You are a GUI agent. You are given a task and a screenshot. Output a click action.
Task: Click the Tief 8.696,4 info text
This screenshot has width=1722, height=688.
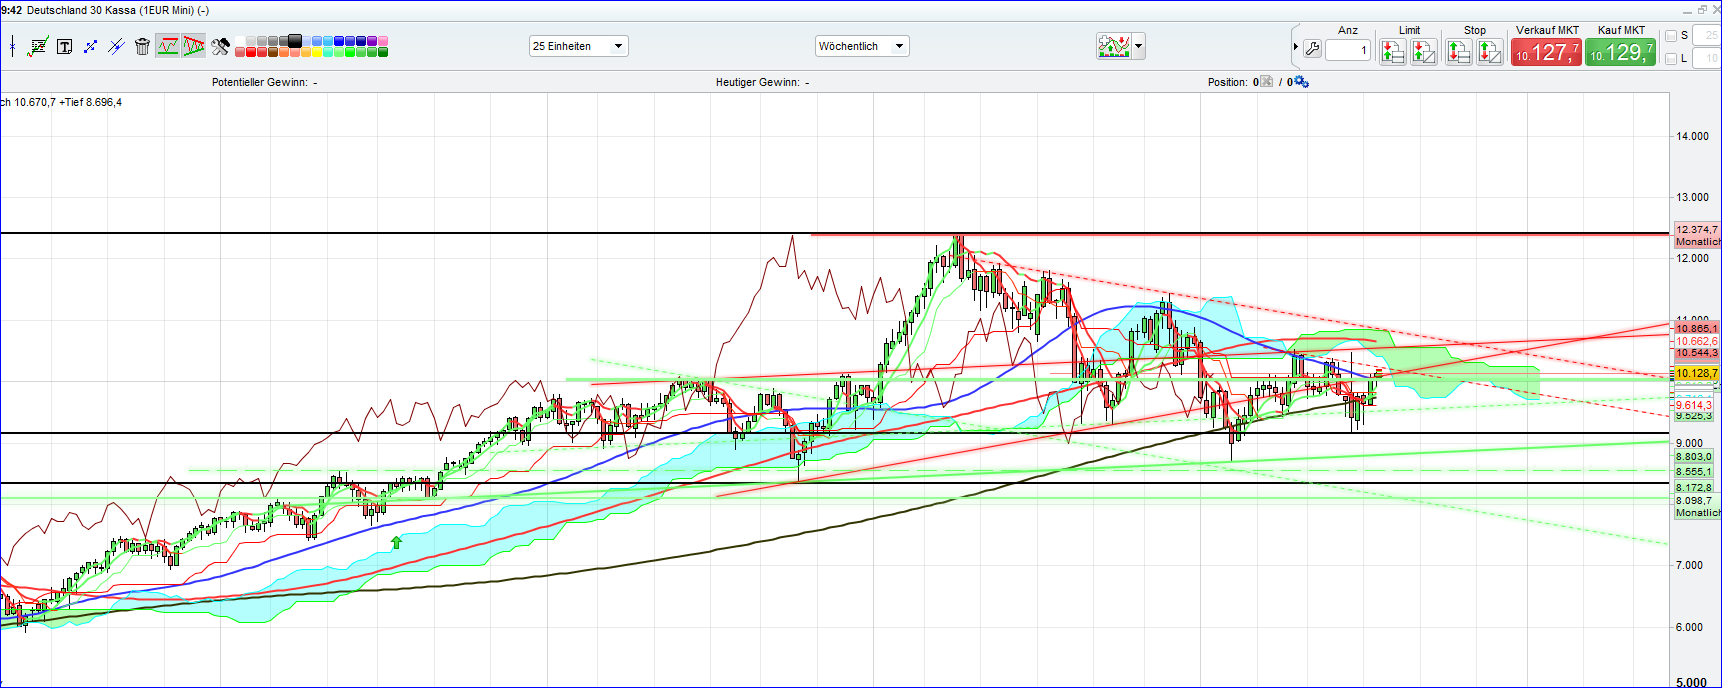pyautogui.click(x=93, y=102)
